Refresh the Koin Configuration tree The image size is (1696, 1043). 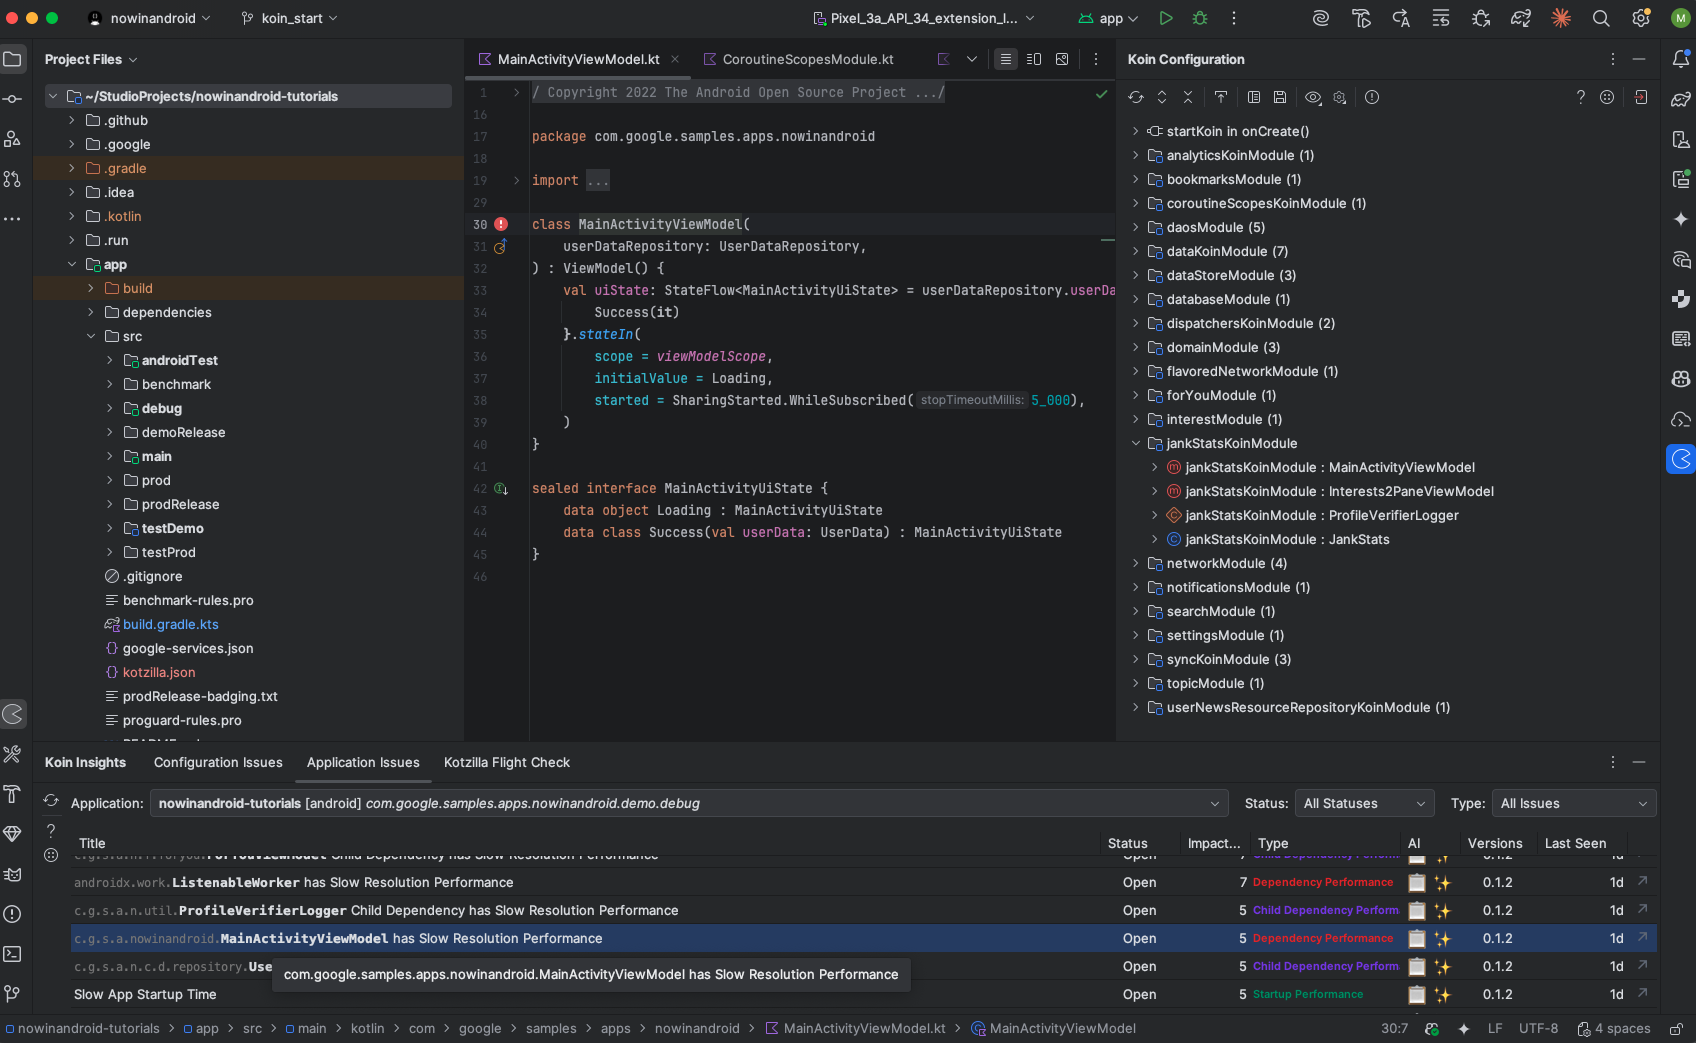click(1136, 97)
